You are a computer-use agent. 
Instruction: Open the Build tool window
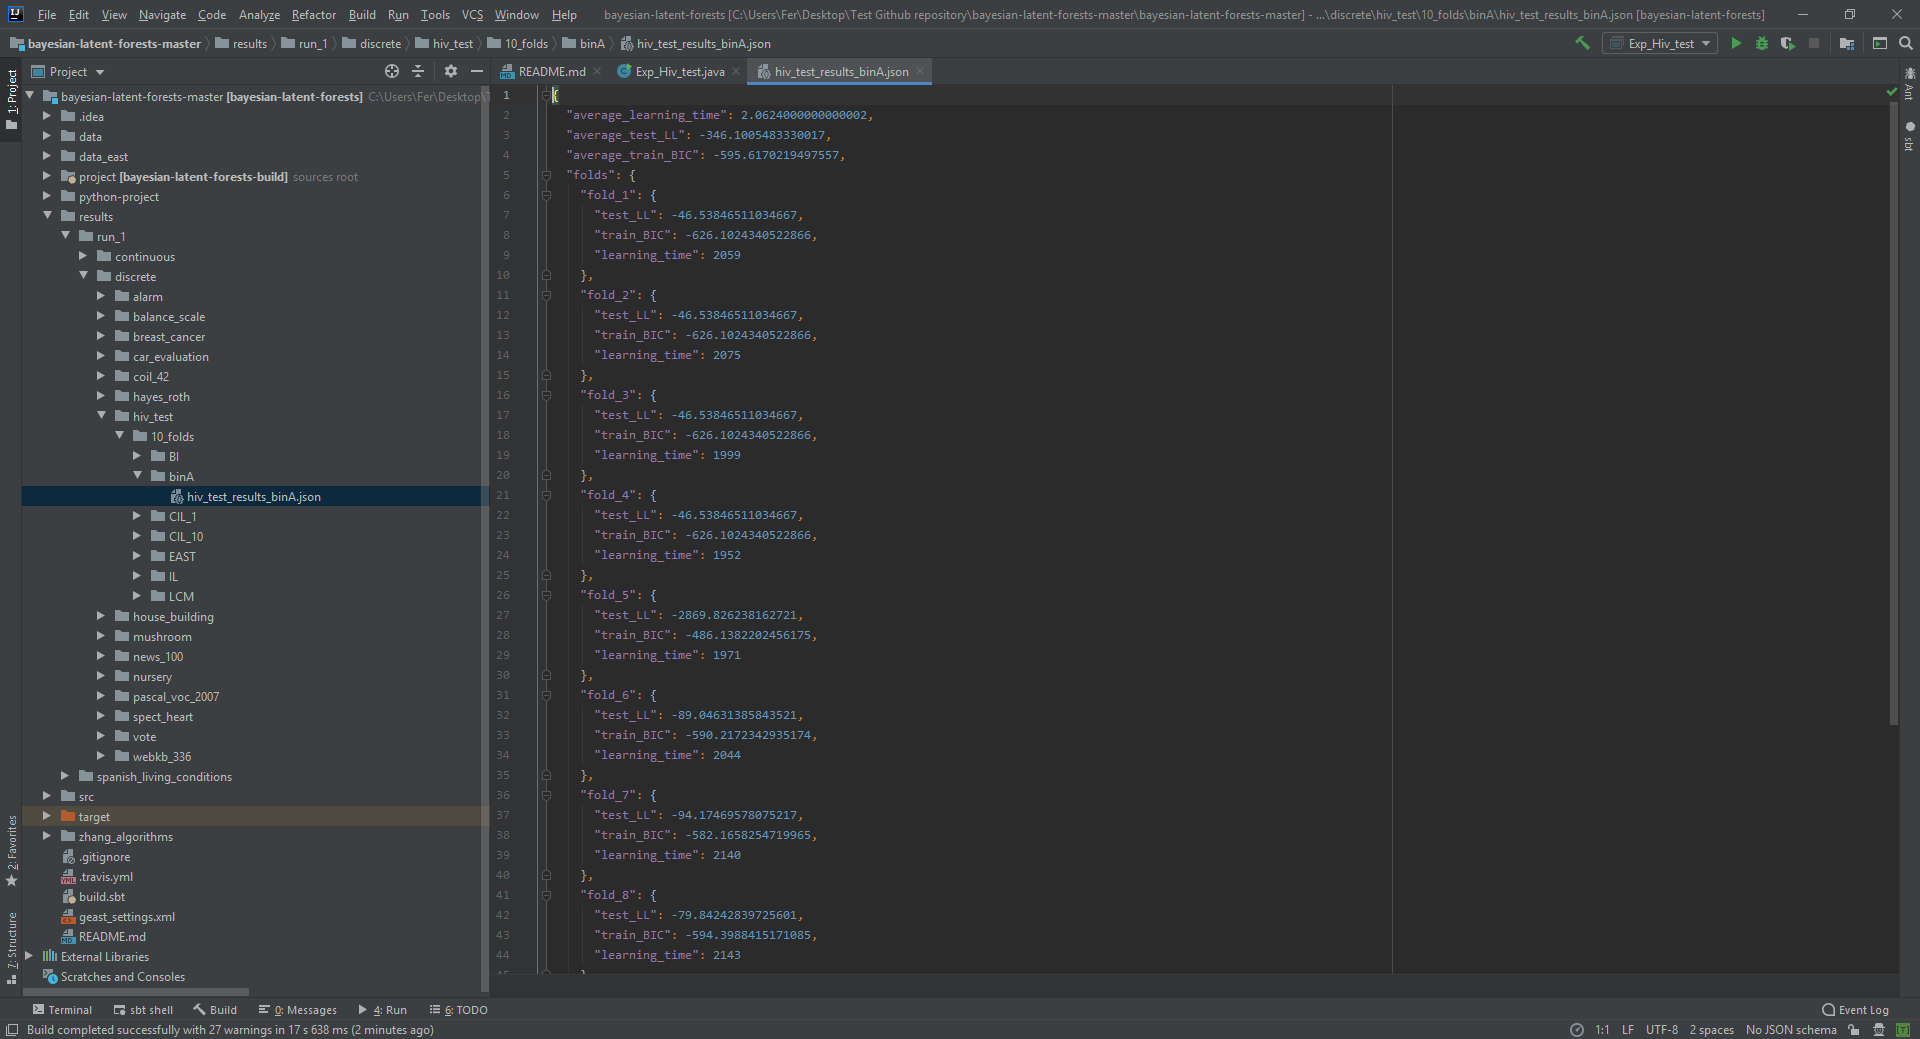215,1010
